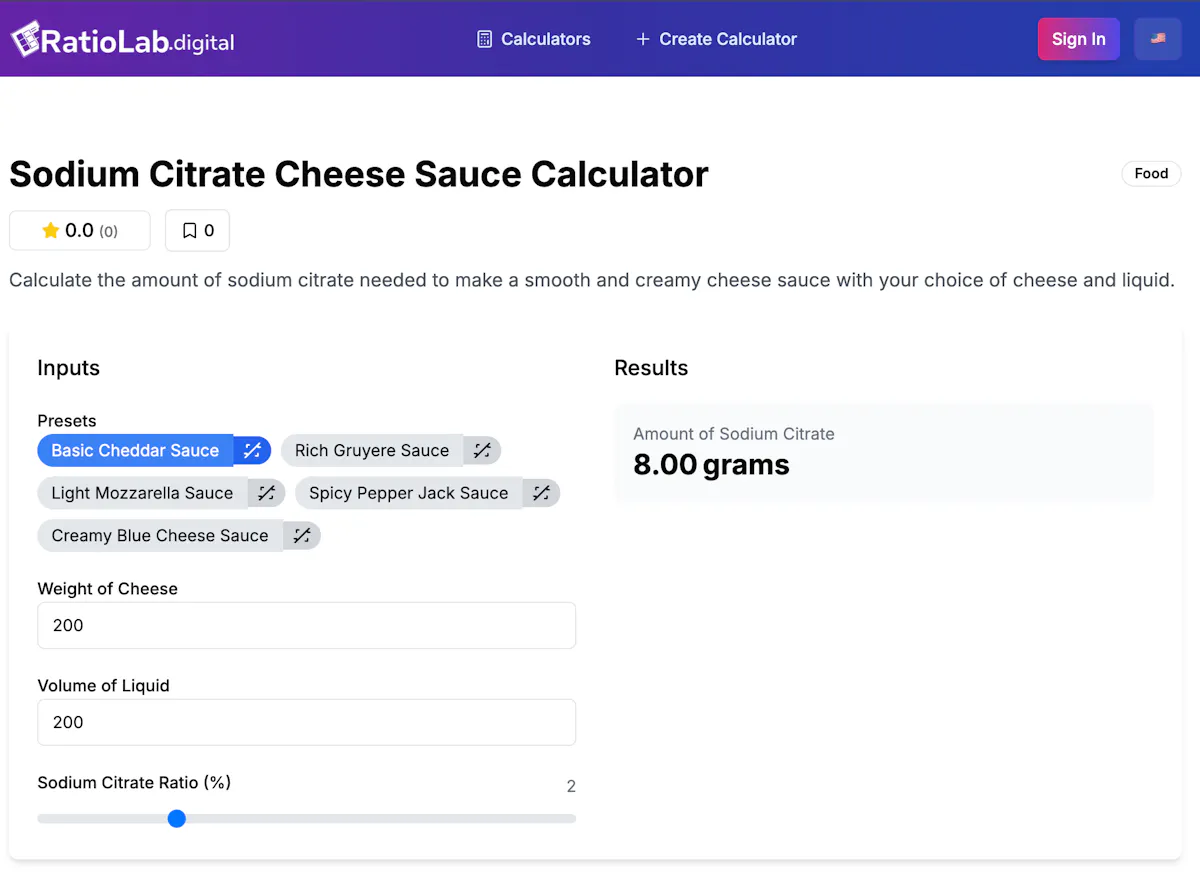Screen dimensions: 1200x876
Task: Click the Sodium Citrate Cheese Sauce Calculator heading
Action: click(x=359, y=174)
